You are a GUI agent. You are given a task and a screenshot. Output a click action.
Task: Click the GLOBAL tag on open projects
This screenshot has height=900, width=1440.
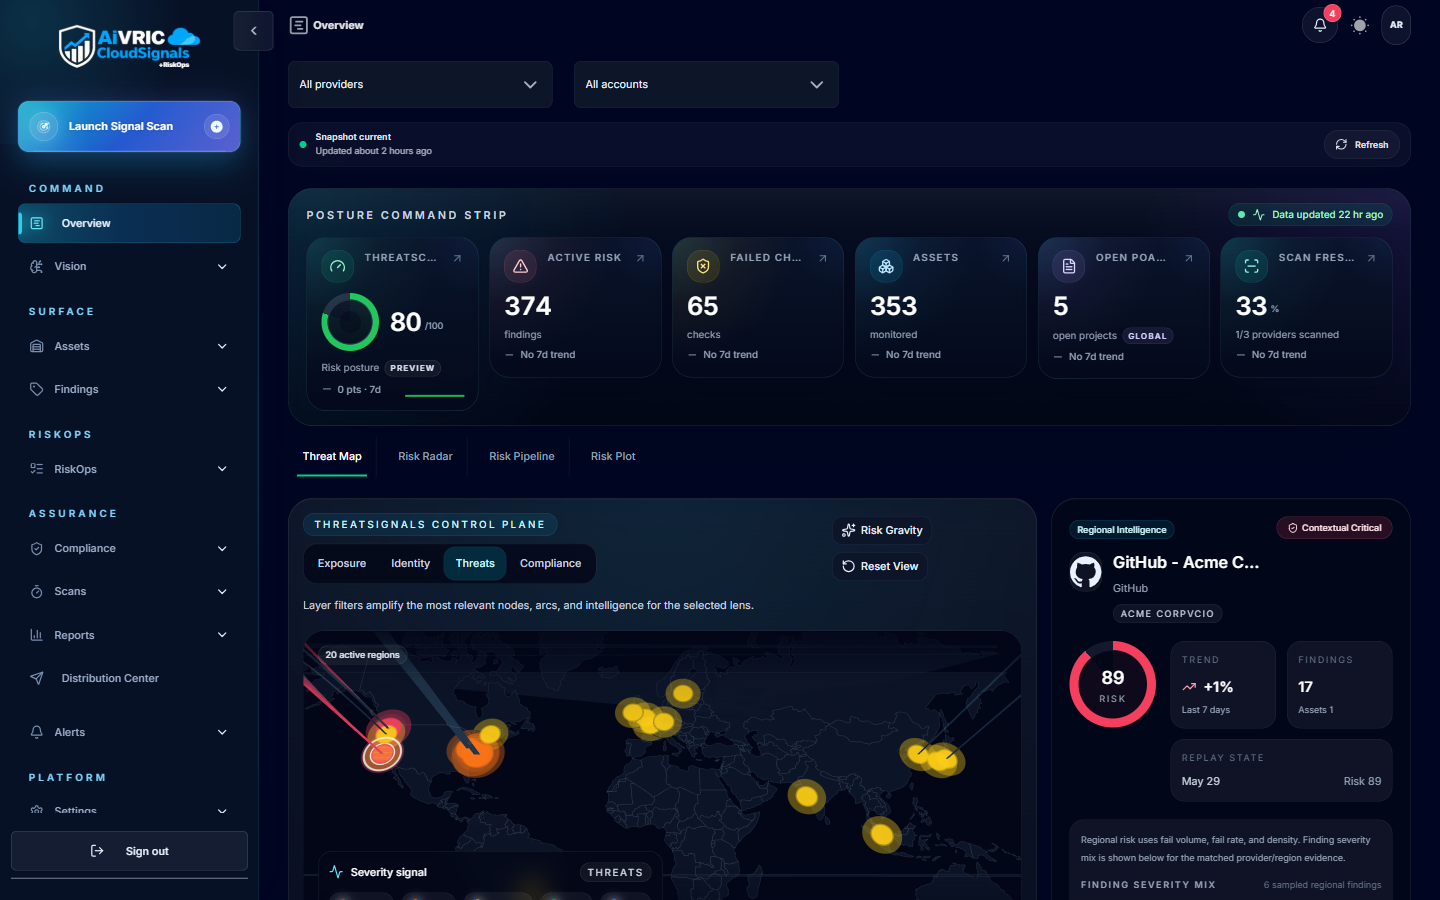[x=1147, y=336]
